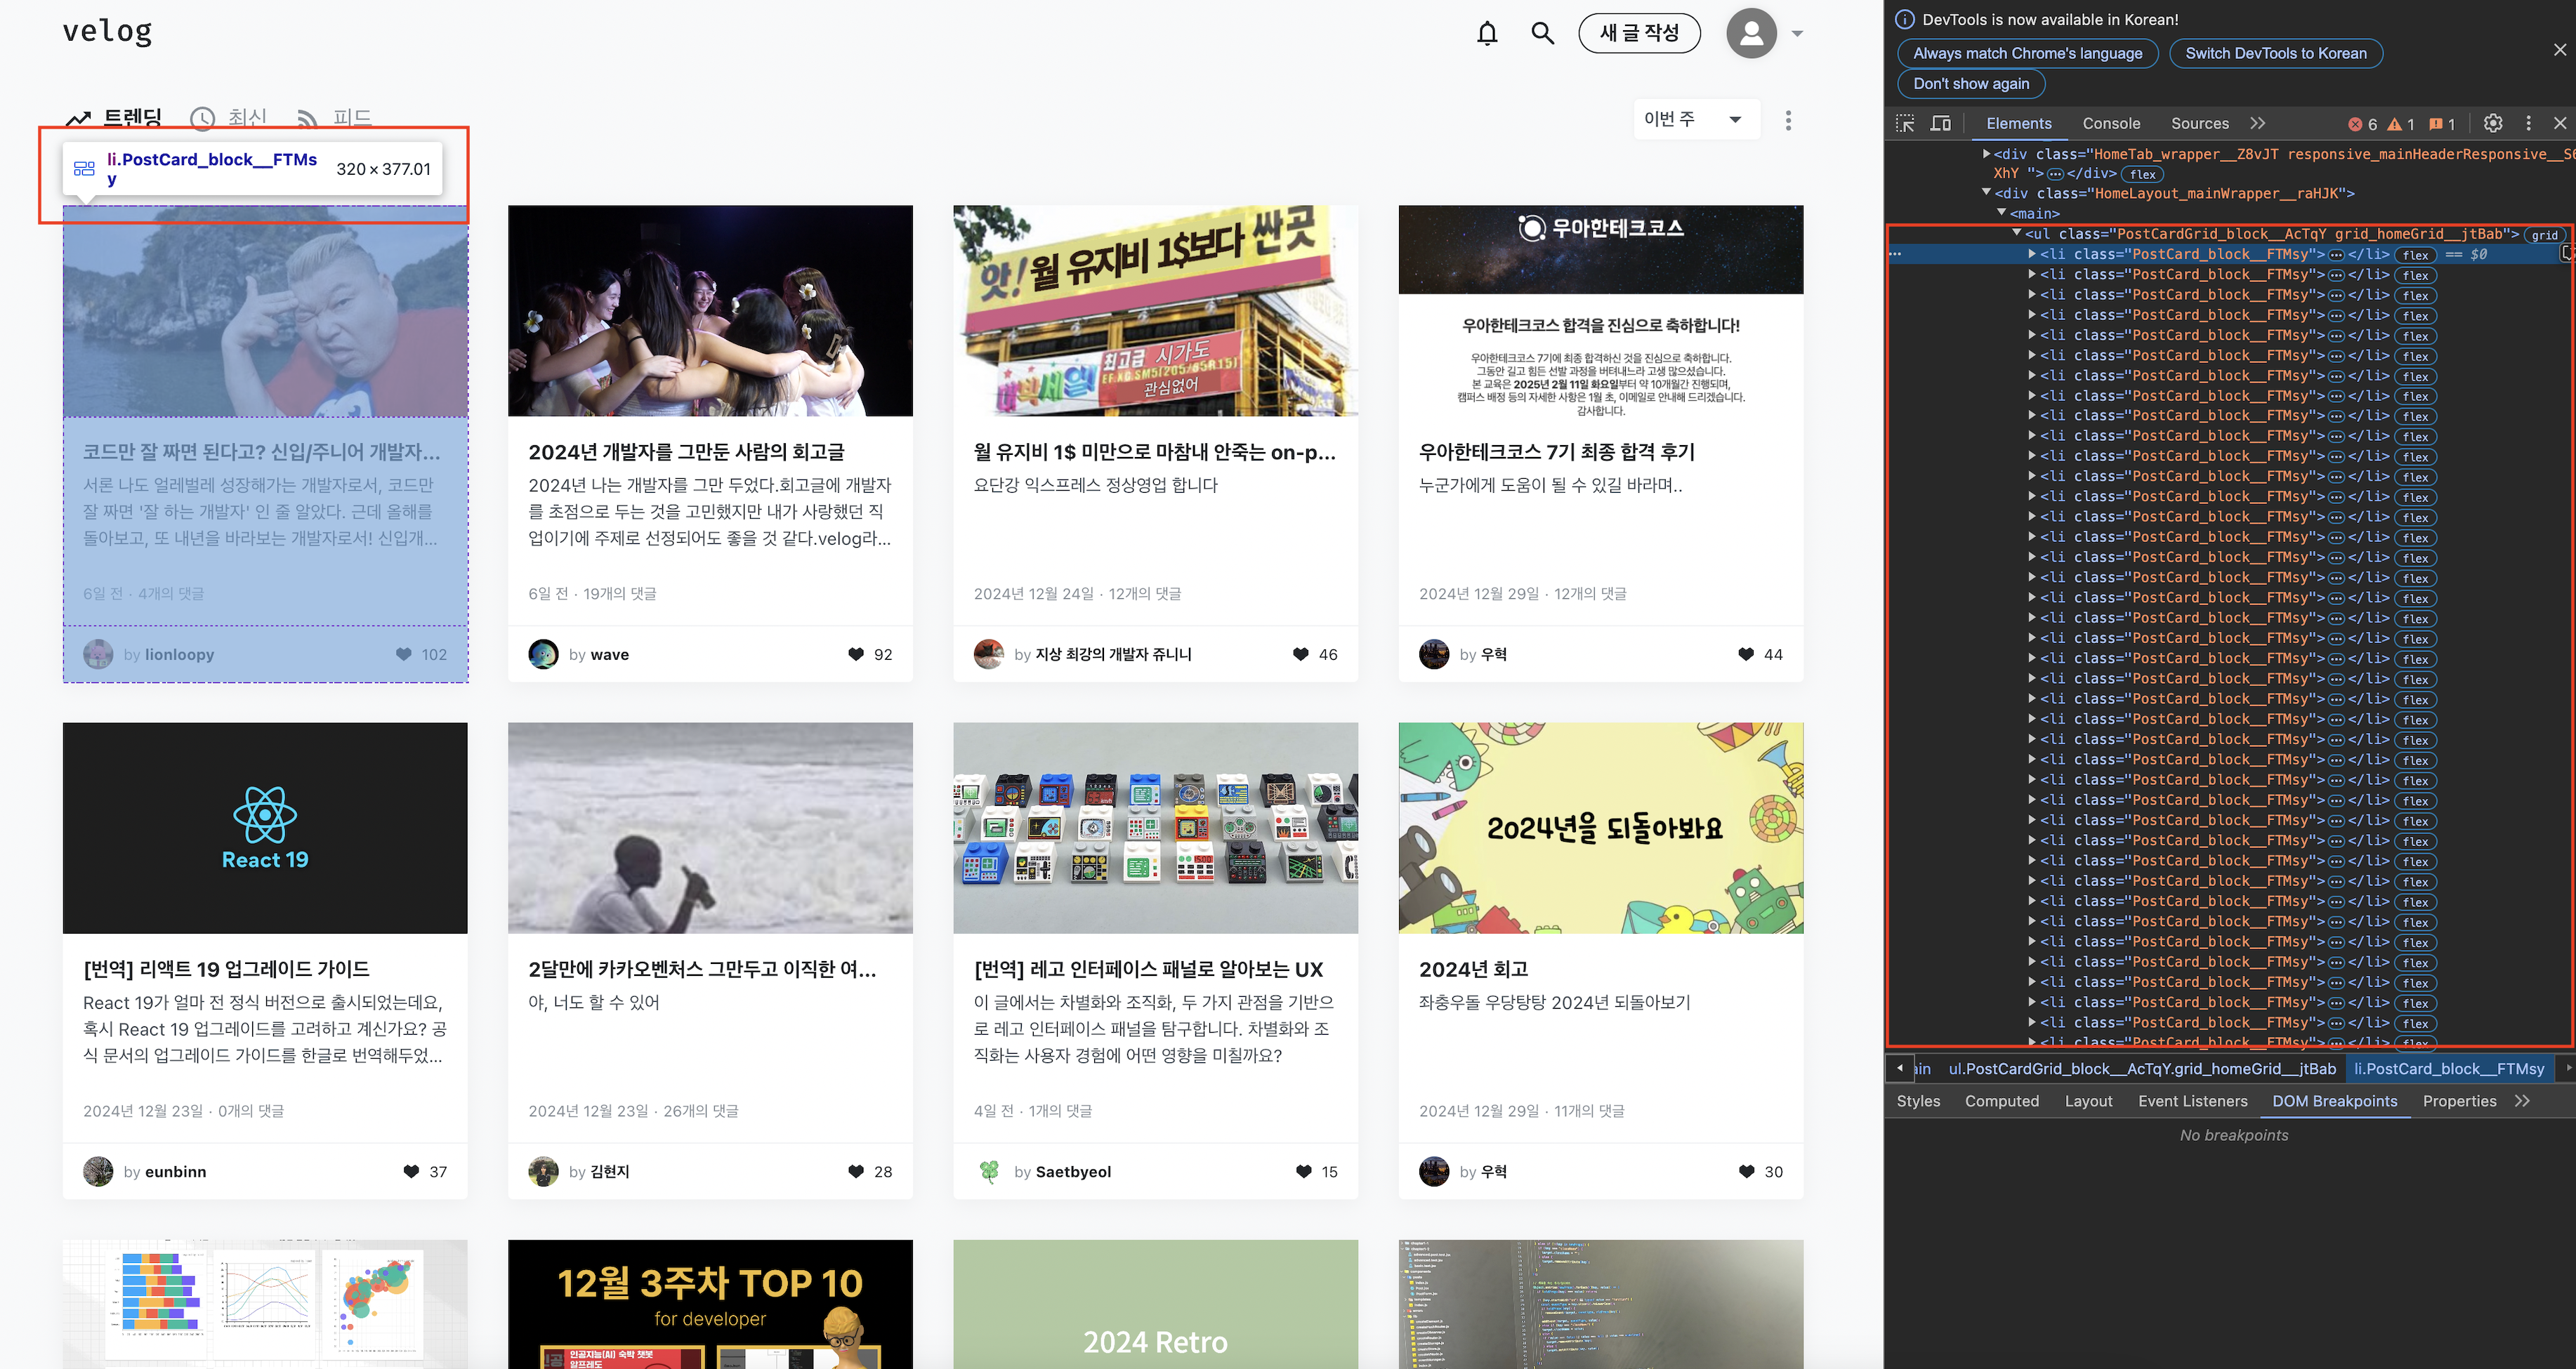Open the 이번 주 period dropdown
This screenshot has height=1369, width=2576.
pos(1695,119)
